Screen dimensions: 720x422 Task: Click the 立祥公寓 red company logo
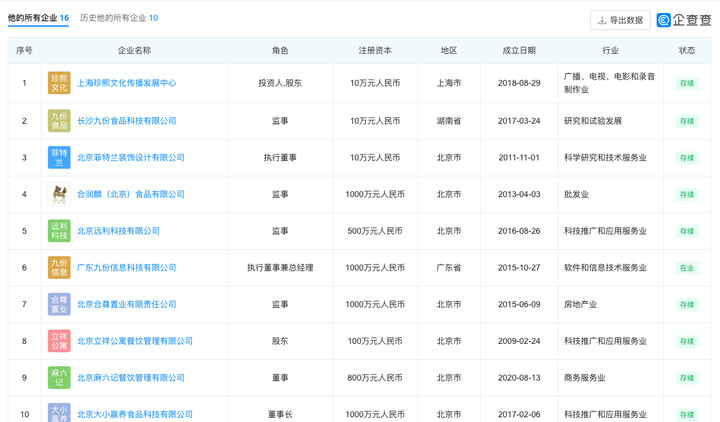click(x=59, y=341)
